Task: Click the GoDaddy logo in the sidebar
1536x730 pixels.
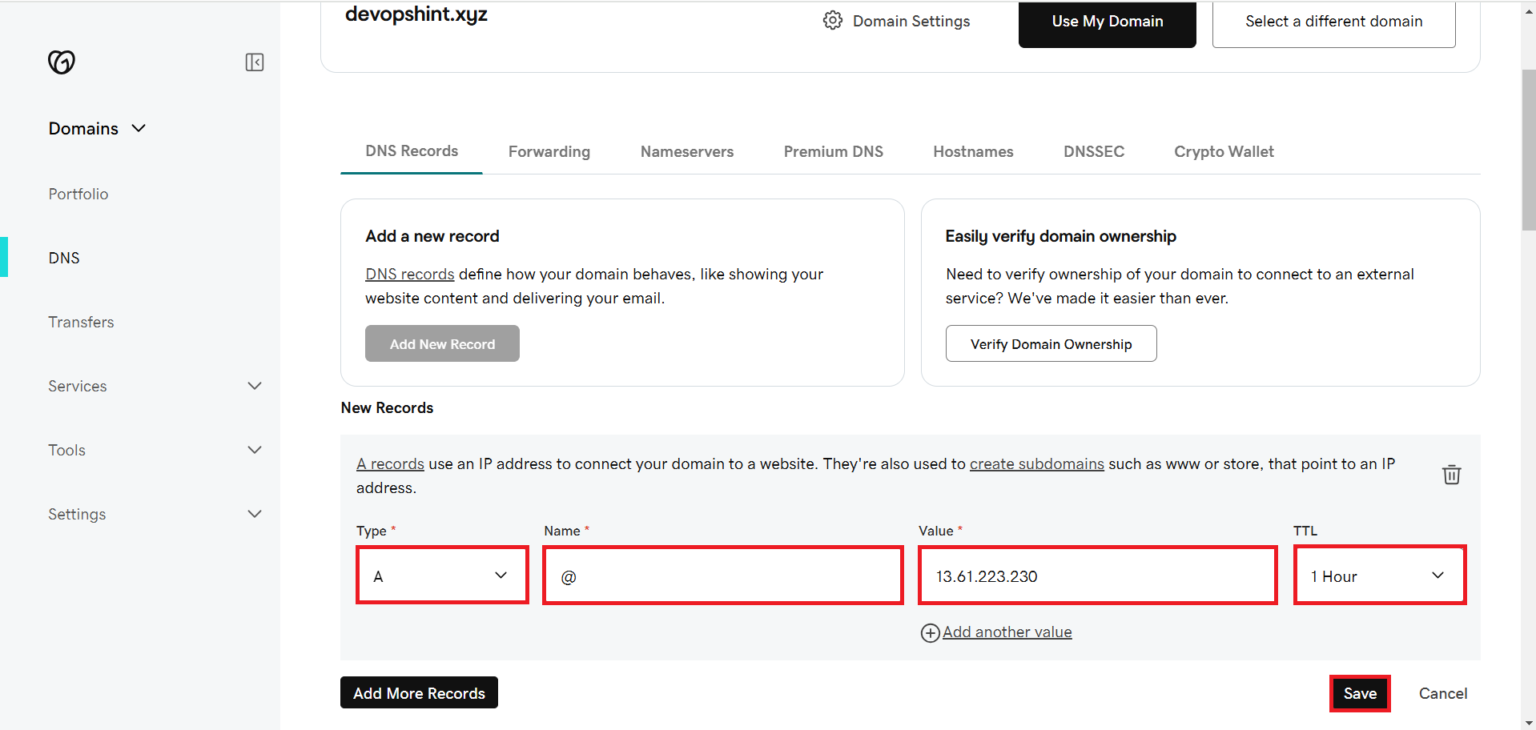Action: [61, 62]
